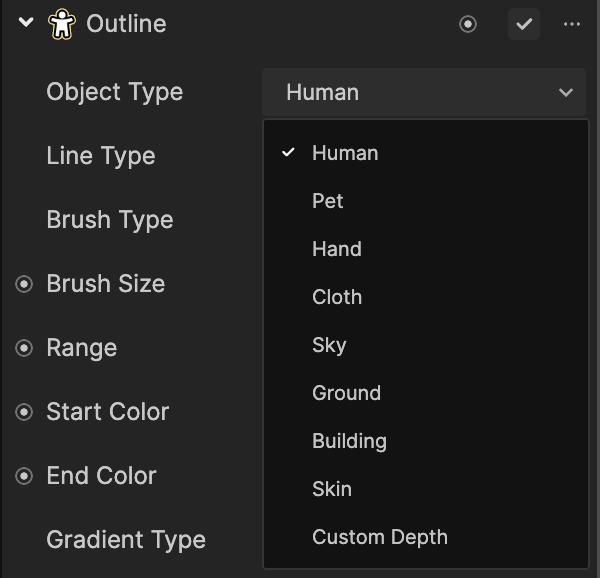Choose Skin in the dropdown menu
This screenshot has width=600, height=578.
click(426, 489)
